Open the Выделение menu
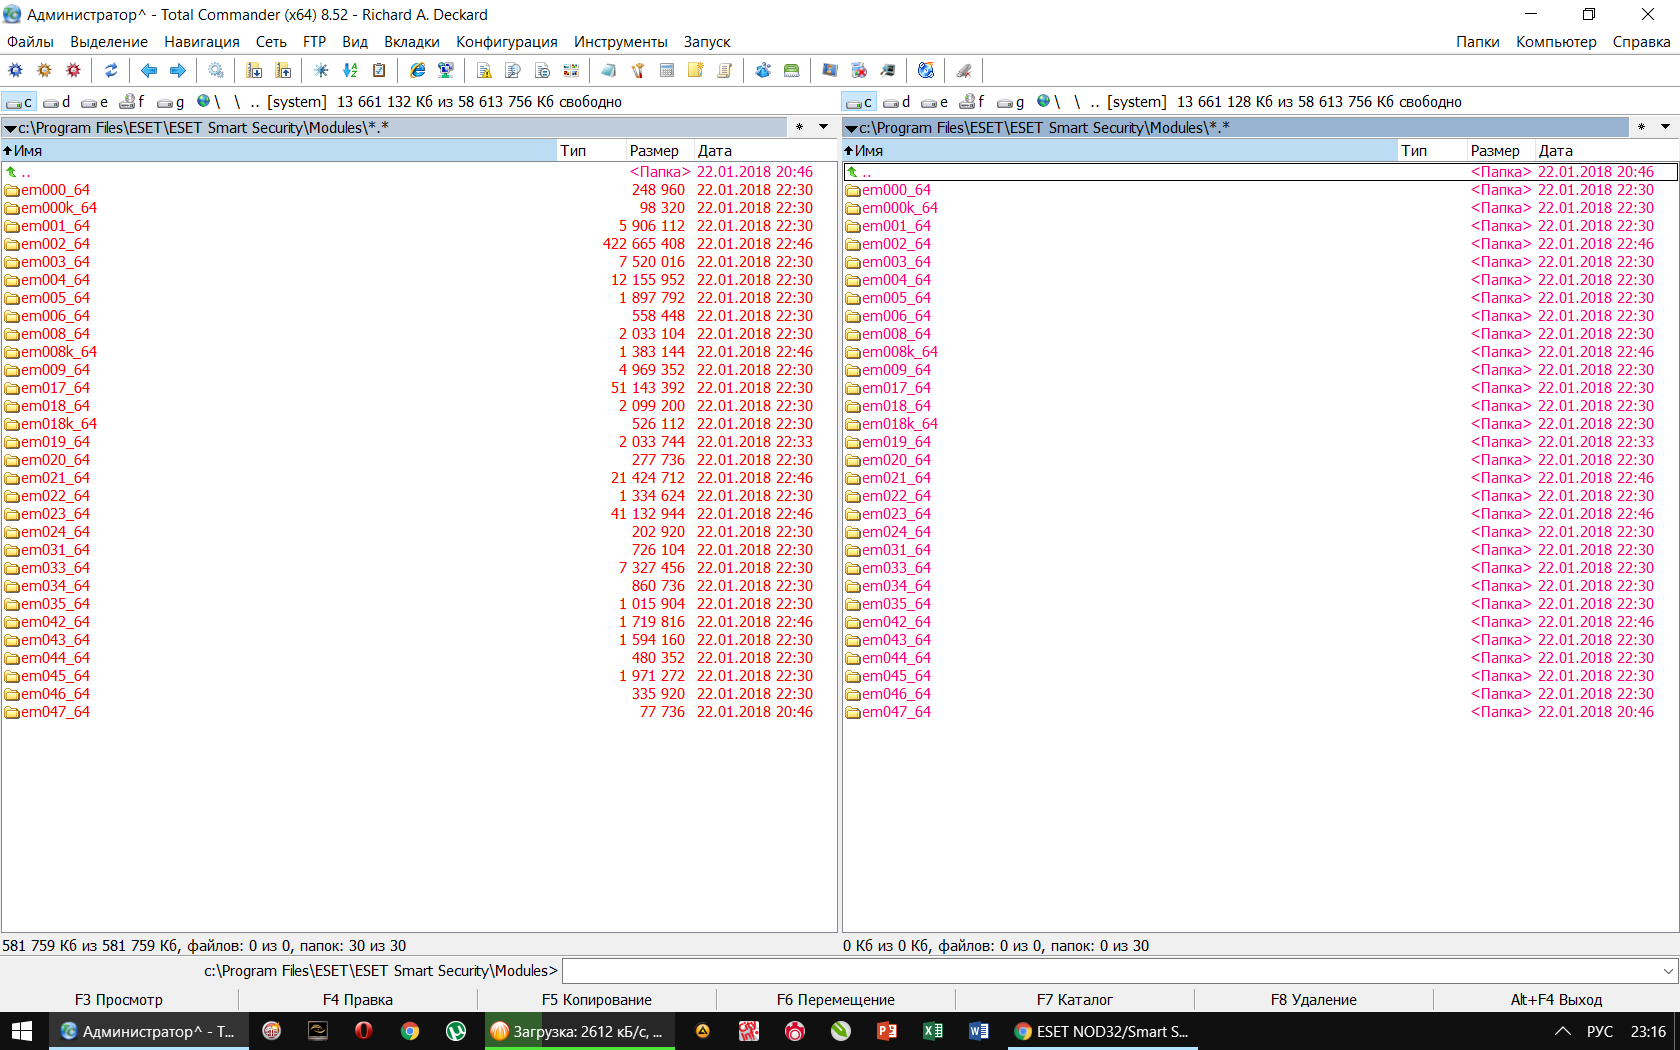Viewport: 1680px width, 1050px height. 109,42
